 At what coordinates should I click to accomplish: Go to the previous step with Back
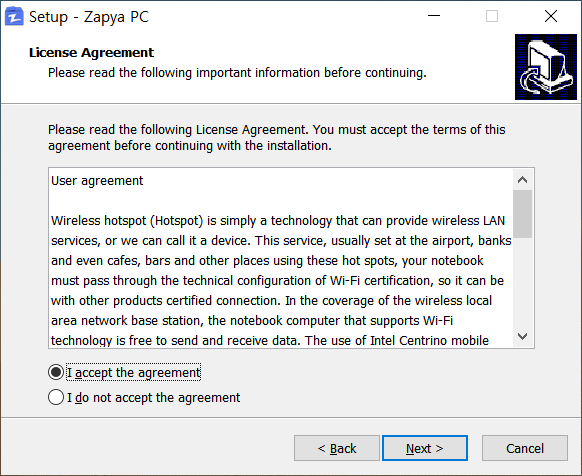tap(337, 448)
